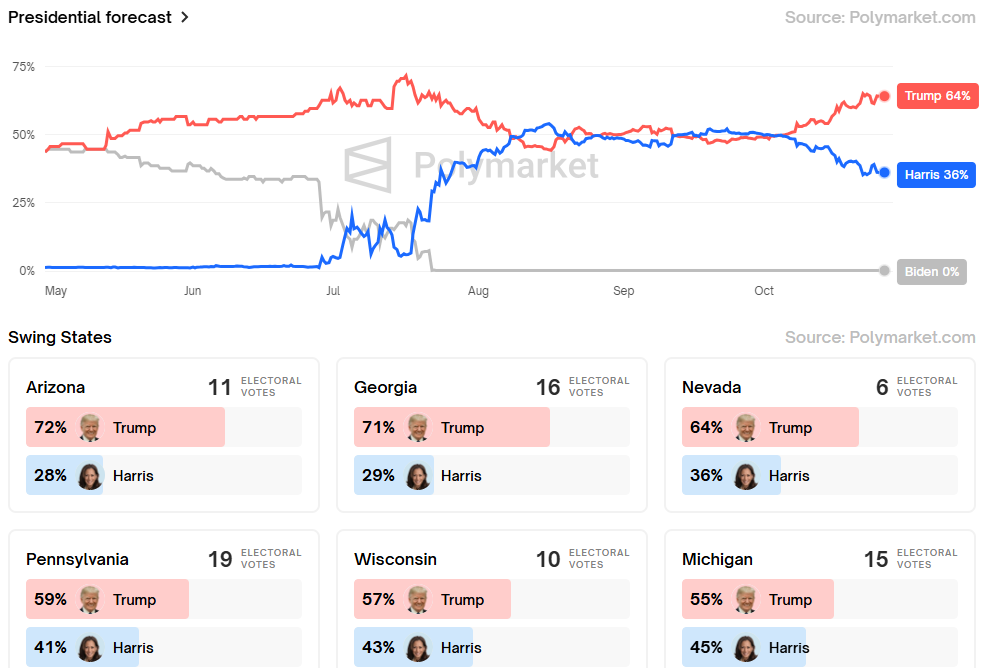Click Harris avatar in Nevada card
Image resolution: width=993 pixels, height=668 pixels.
[x=746, y=475]
